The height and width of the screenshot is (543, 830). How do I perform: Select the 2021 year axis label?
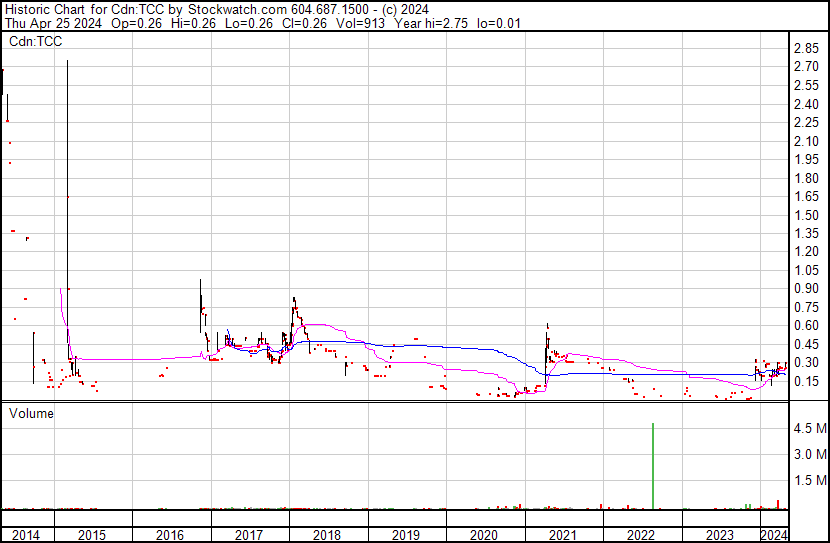(563, 535)
